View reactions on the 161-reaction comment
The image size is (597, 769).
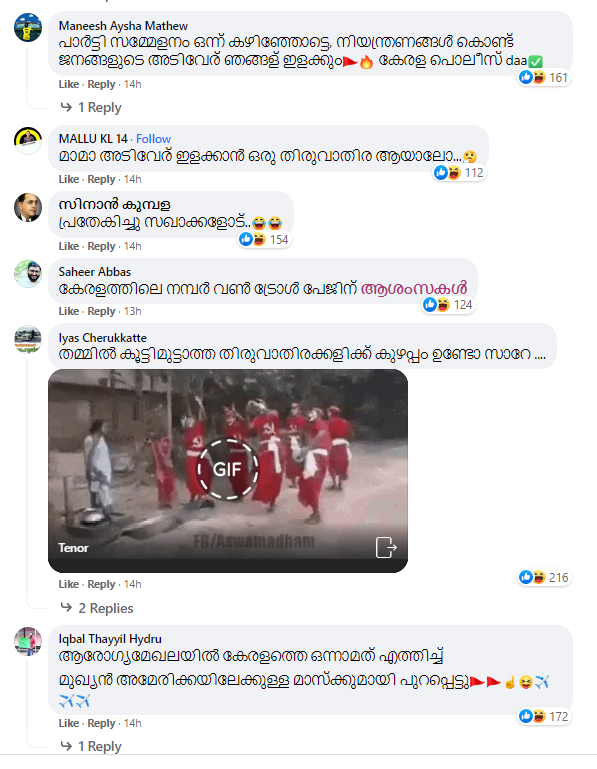click(x=544, y=77)
